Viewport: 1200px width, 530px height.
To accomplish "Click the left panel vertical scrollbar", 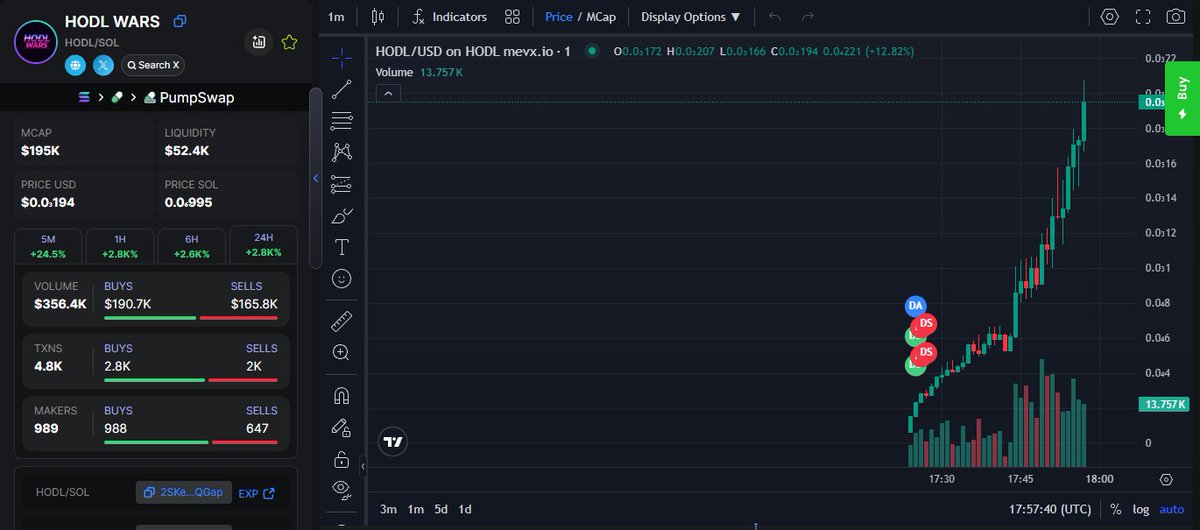I will [315, 177].
